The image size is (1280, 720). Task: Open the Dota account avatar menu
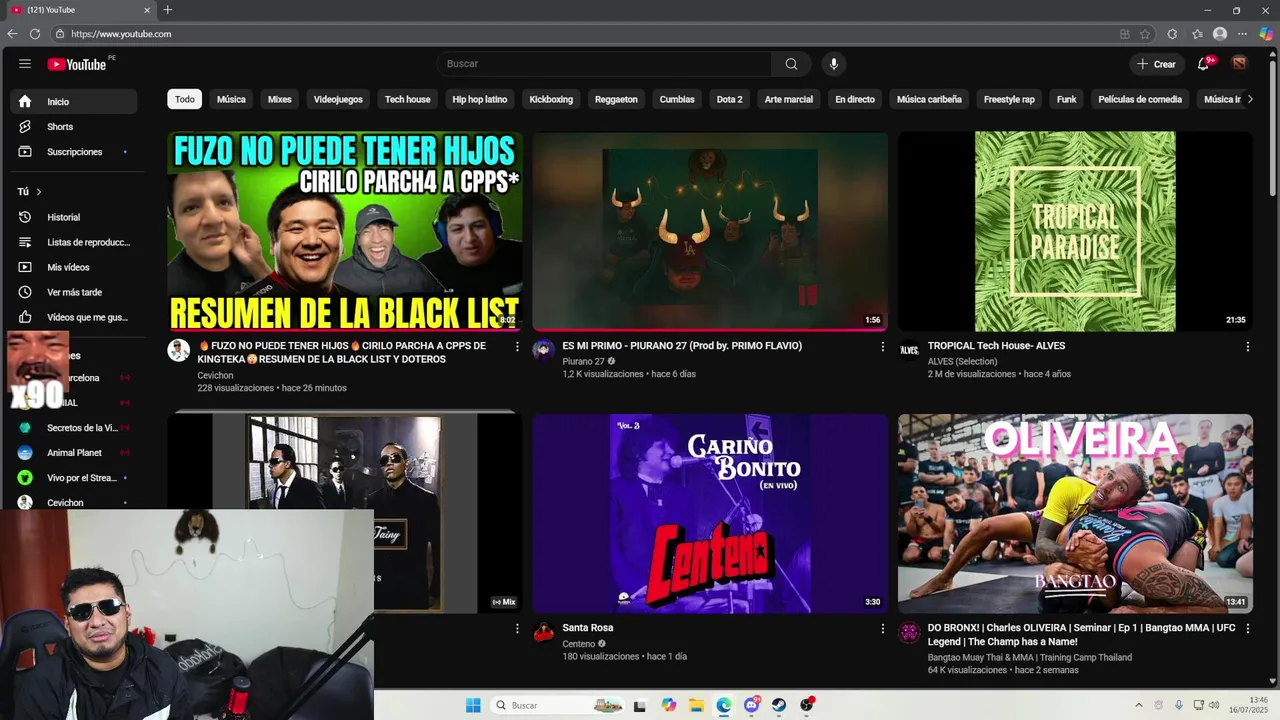click(x=1239, y=64)
